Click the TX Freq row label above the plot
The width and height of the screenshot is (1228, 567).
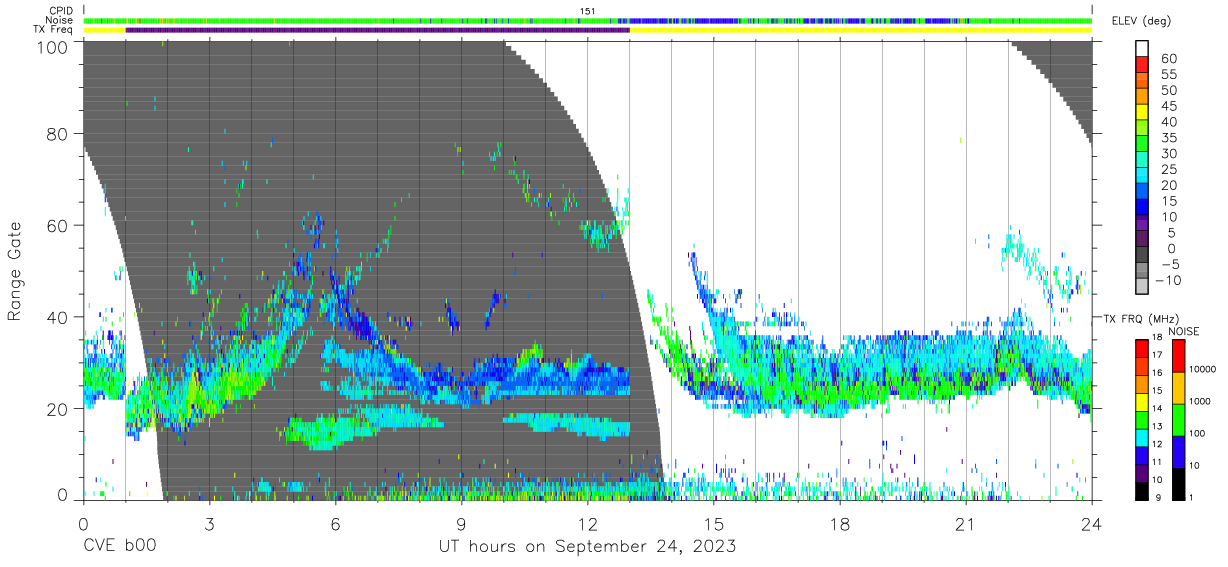tap(52, 30)
